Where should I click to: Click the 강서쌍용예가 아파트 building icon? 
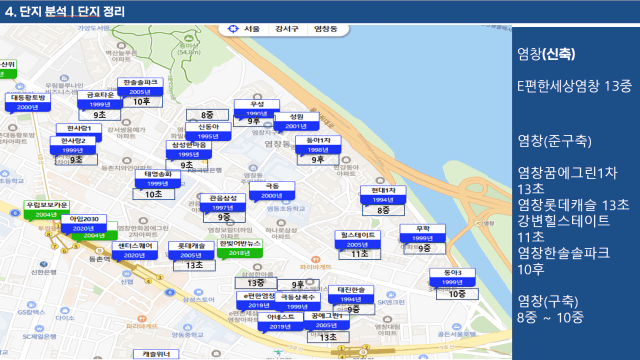click(x=126, y=122)
